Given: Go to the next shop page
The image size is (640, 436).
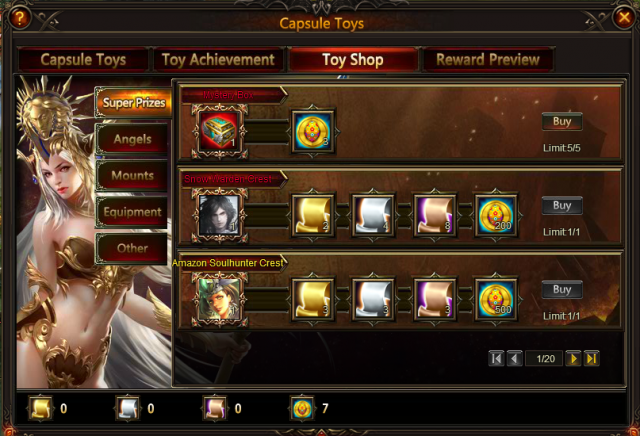Looking at the screenshot, I should point(573,359).
